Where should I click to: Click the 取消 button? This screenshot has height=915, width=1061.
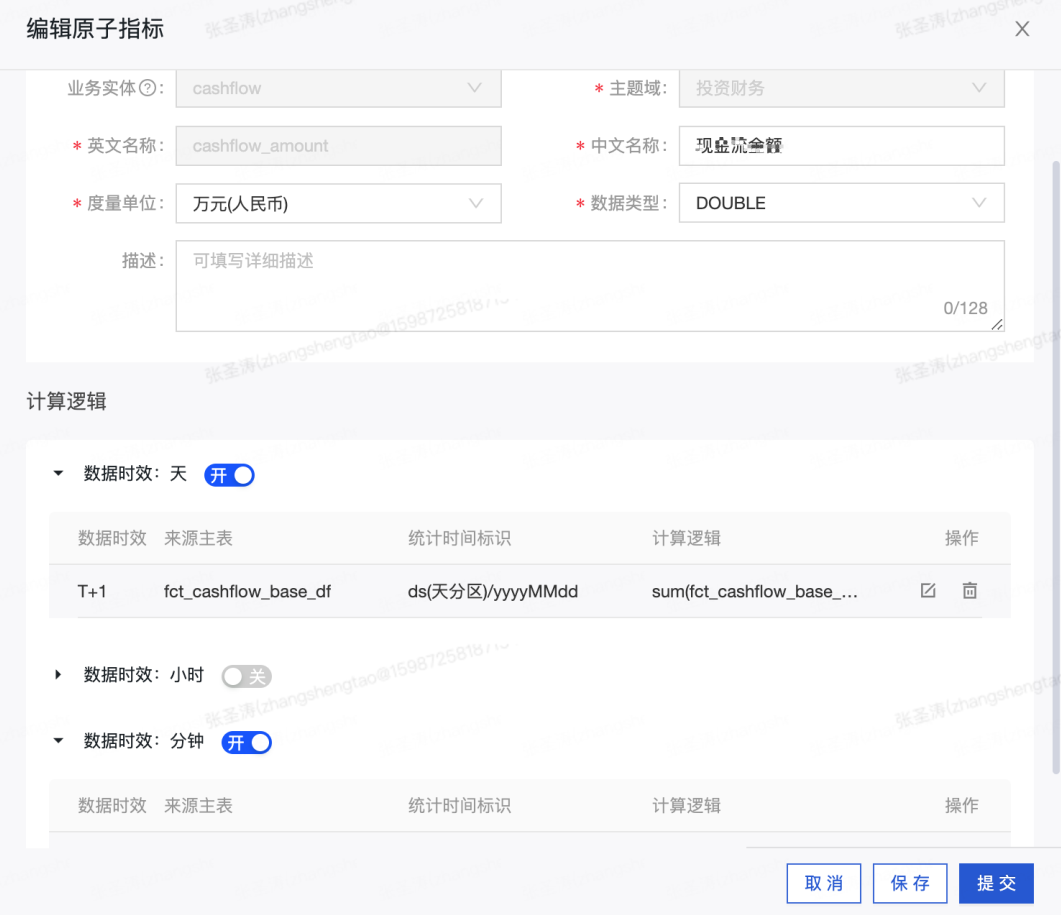tap(824, 883)
